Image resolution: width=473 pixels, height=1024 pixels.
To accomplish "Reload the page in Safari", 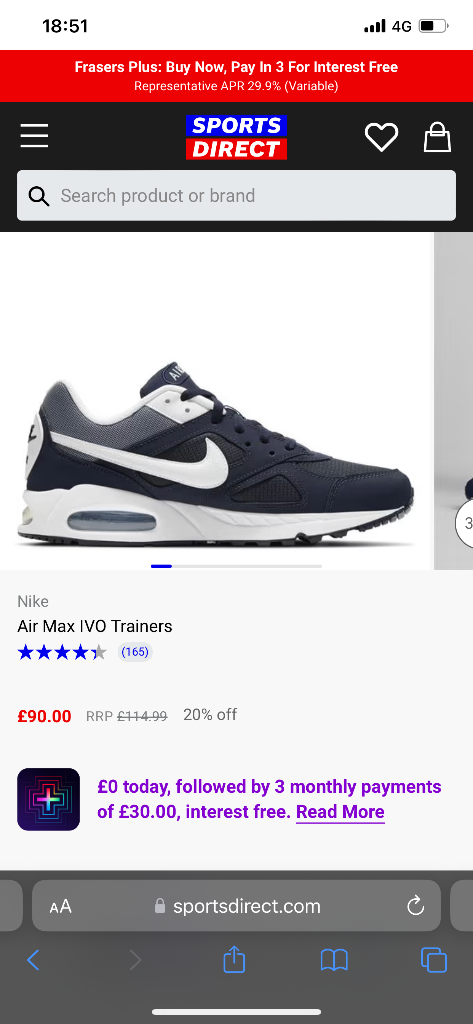I will [x=416, y=906].
